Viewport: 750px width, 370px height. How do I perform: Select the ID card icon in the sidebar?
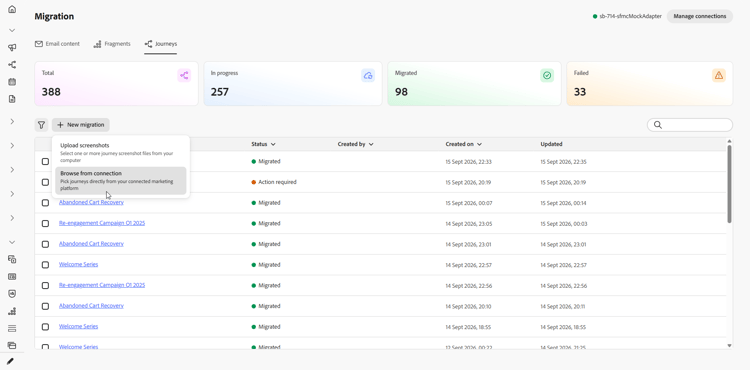click(12, 276)
